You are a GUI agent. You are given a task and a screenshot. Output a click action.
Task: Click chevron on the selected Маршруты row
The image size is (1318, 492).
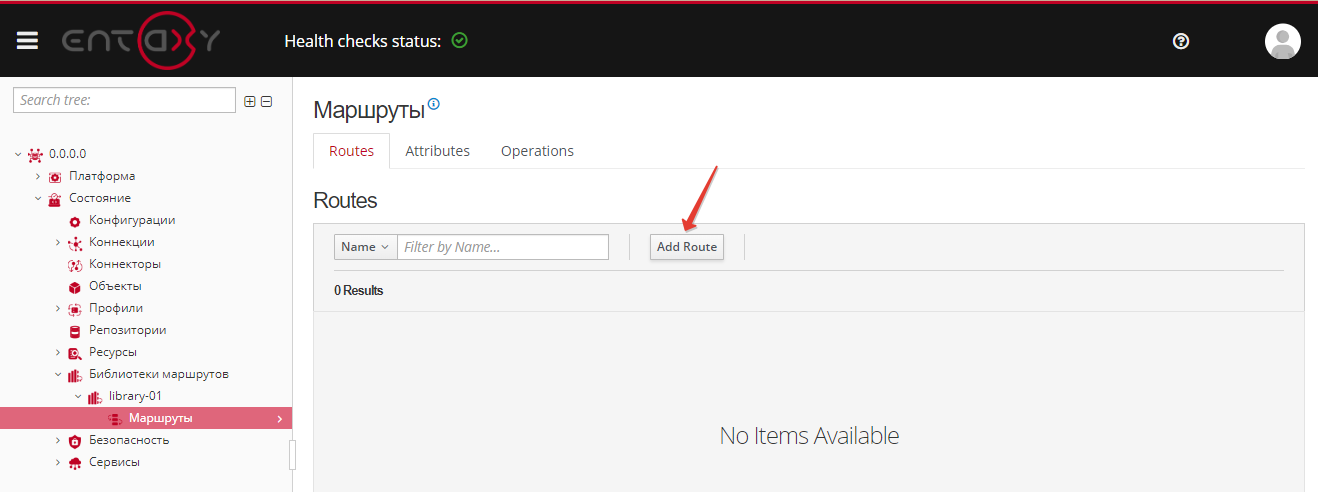click(x=279, y=419)
